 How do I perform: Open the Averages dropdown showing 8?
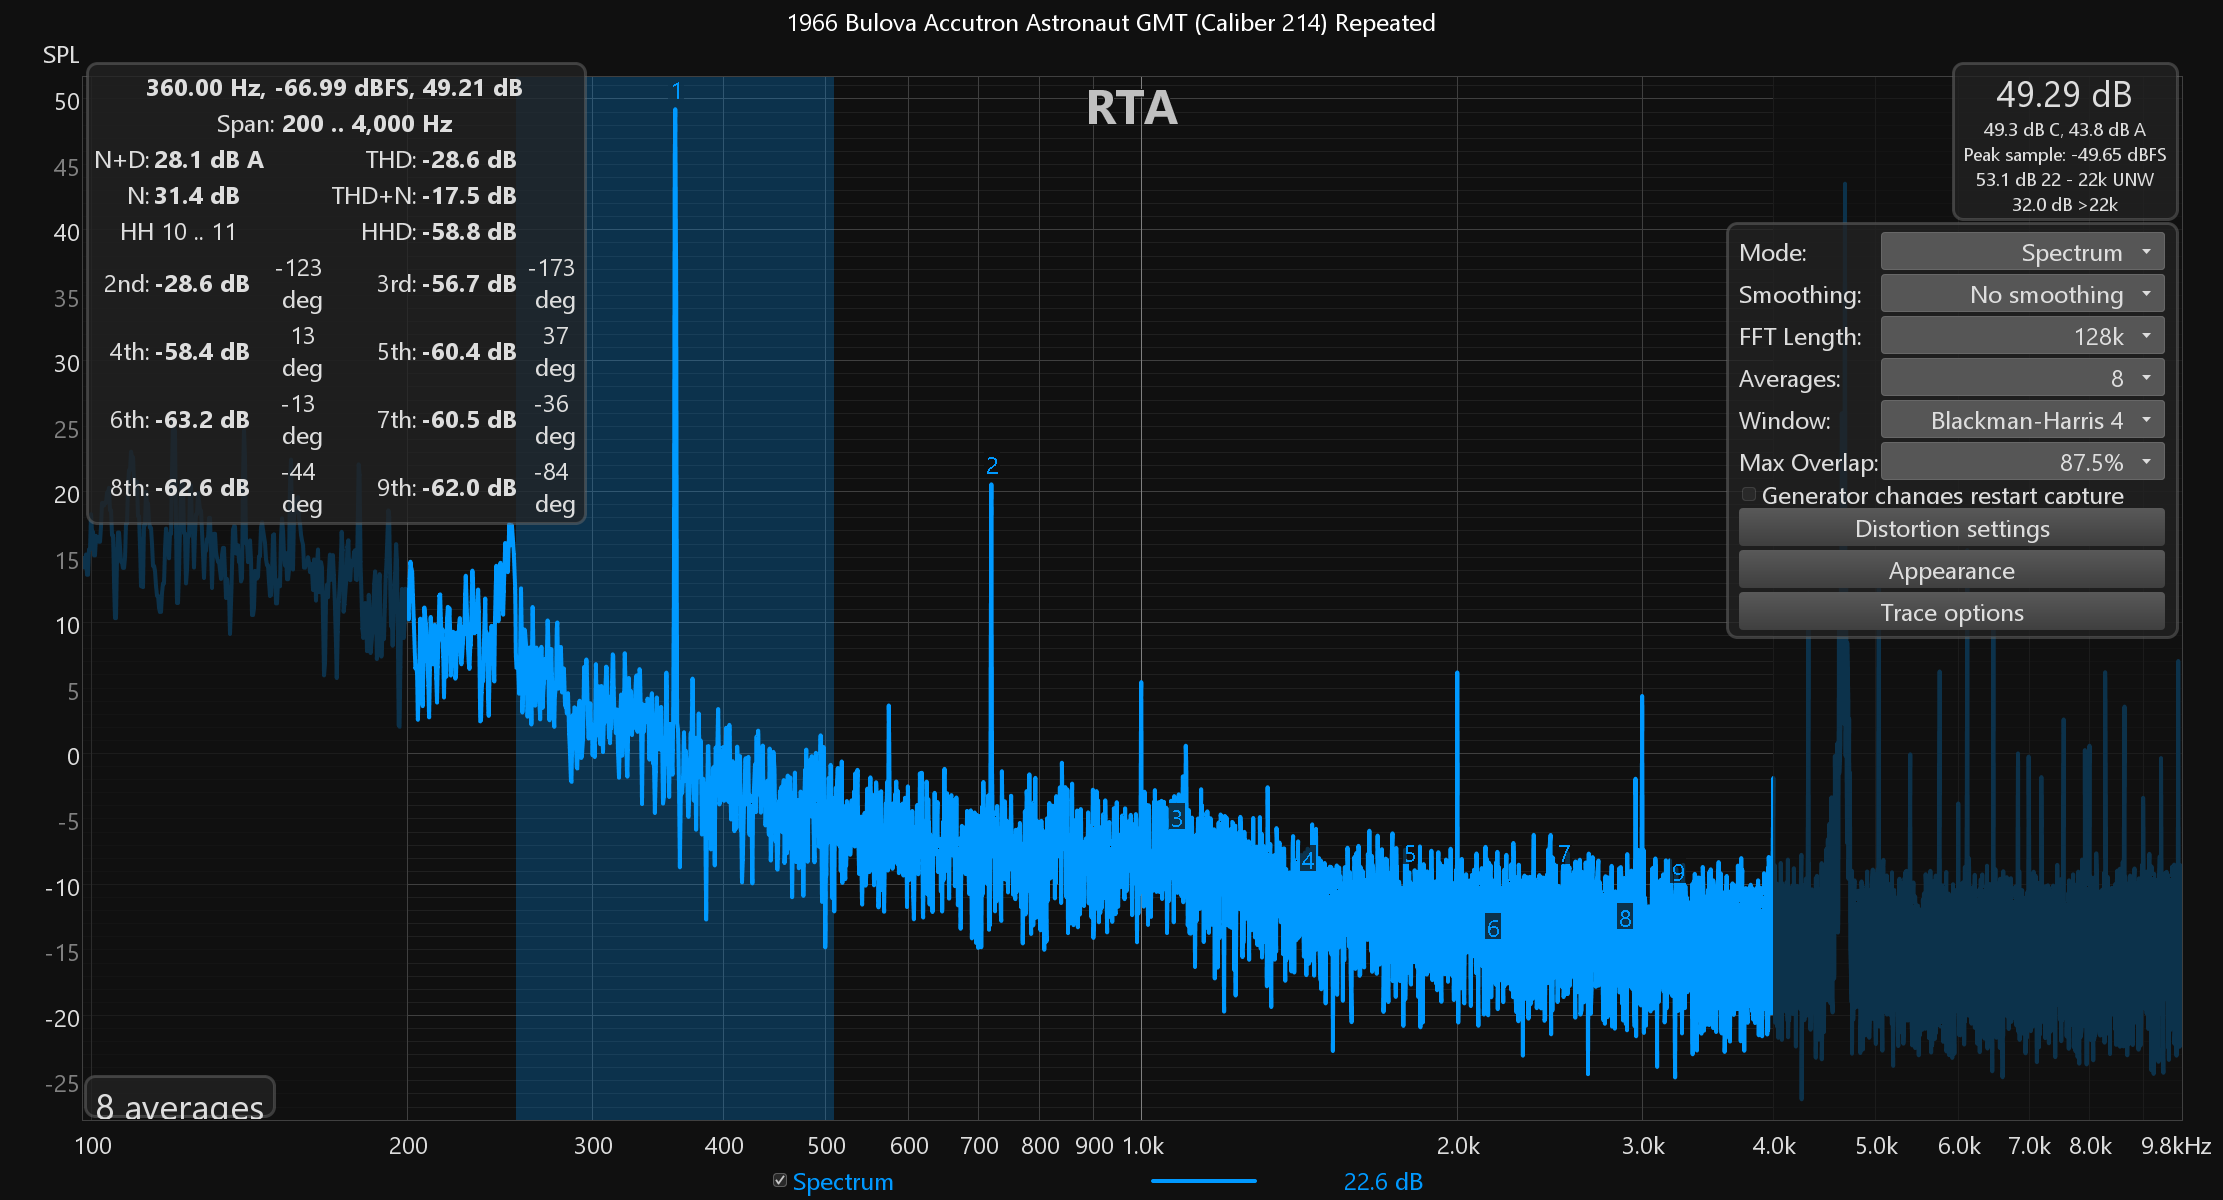click(x=2022, y=378)
